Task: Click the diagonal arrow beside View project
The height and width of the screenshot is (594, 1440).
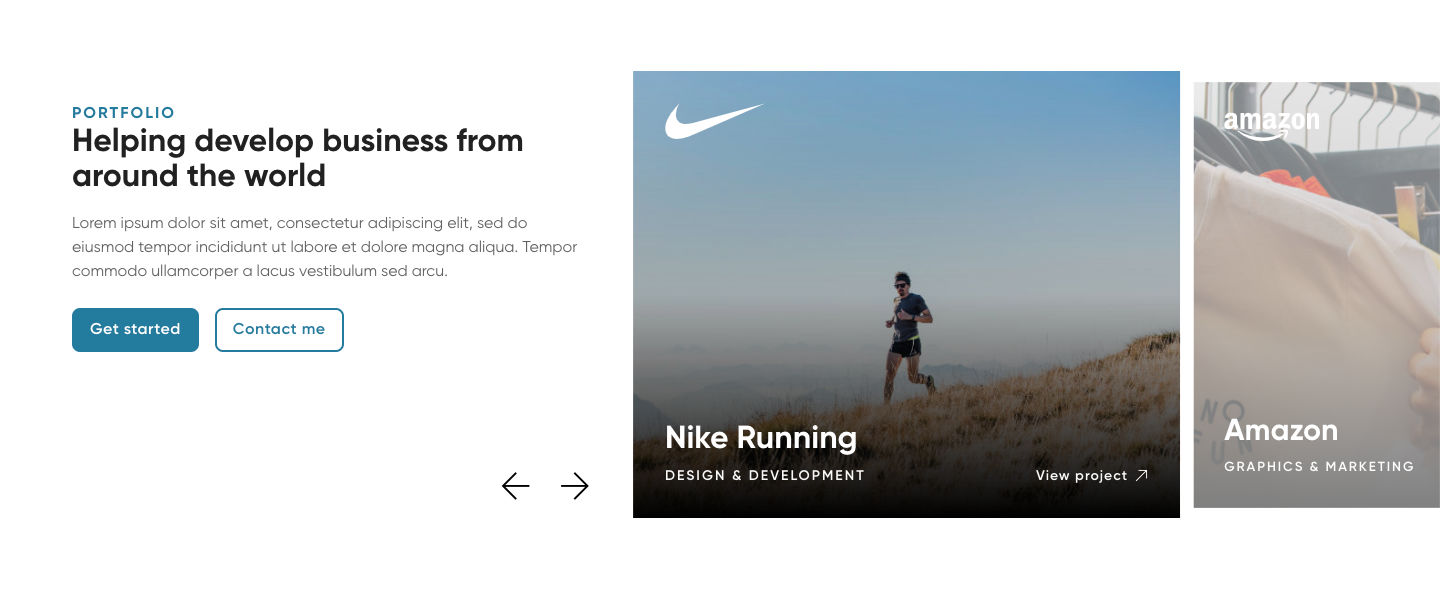Action: point(1142,476)
